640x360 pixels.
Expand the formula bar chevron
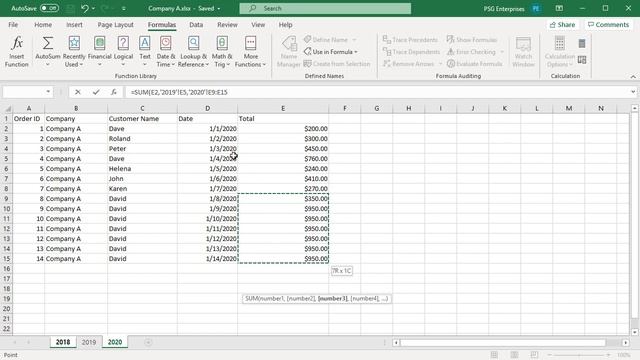[633, 92]
